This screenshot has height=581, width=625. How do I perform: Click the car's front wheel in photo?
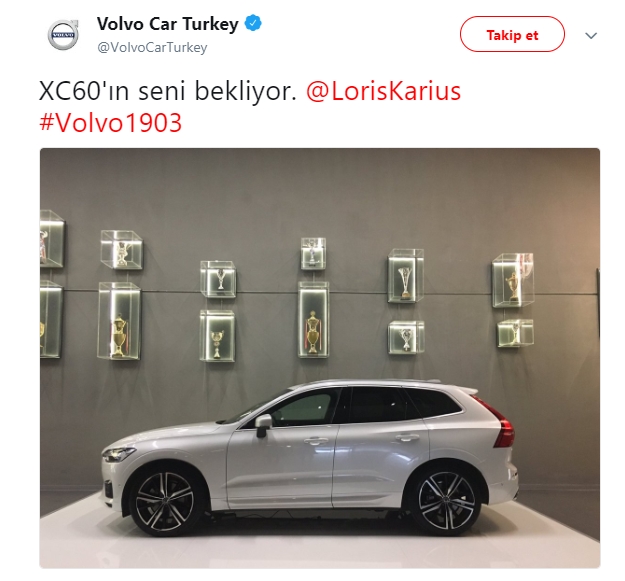[x=165, y=502]
